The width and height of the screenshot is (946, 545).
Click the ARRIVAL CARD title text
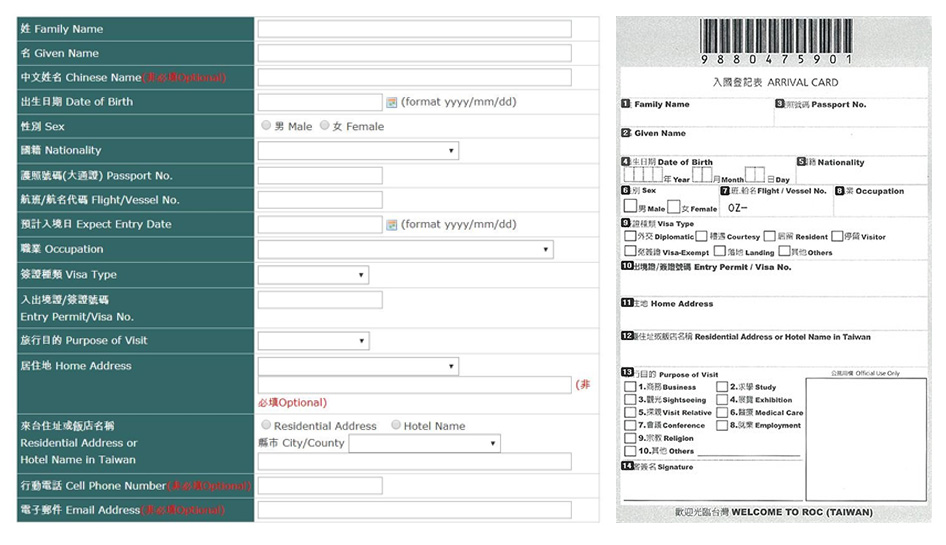tap(802, 83)
